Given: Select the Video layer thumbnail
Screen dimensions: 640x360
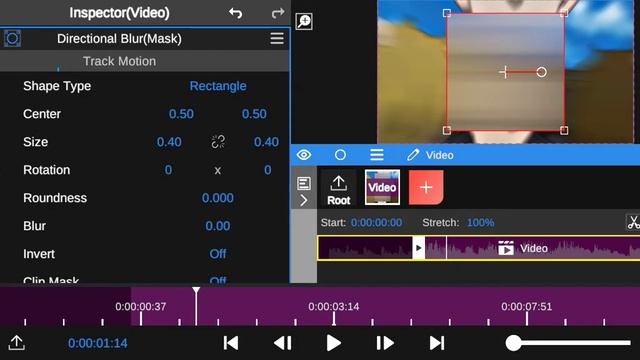Looking at the screenshot, I should point(382,187).
